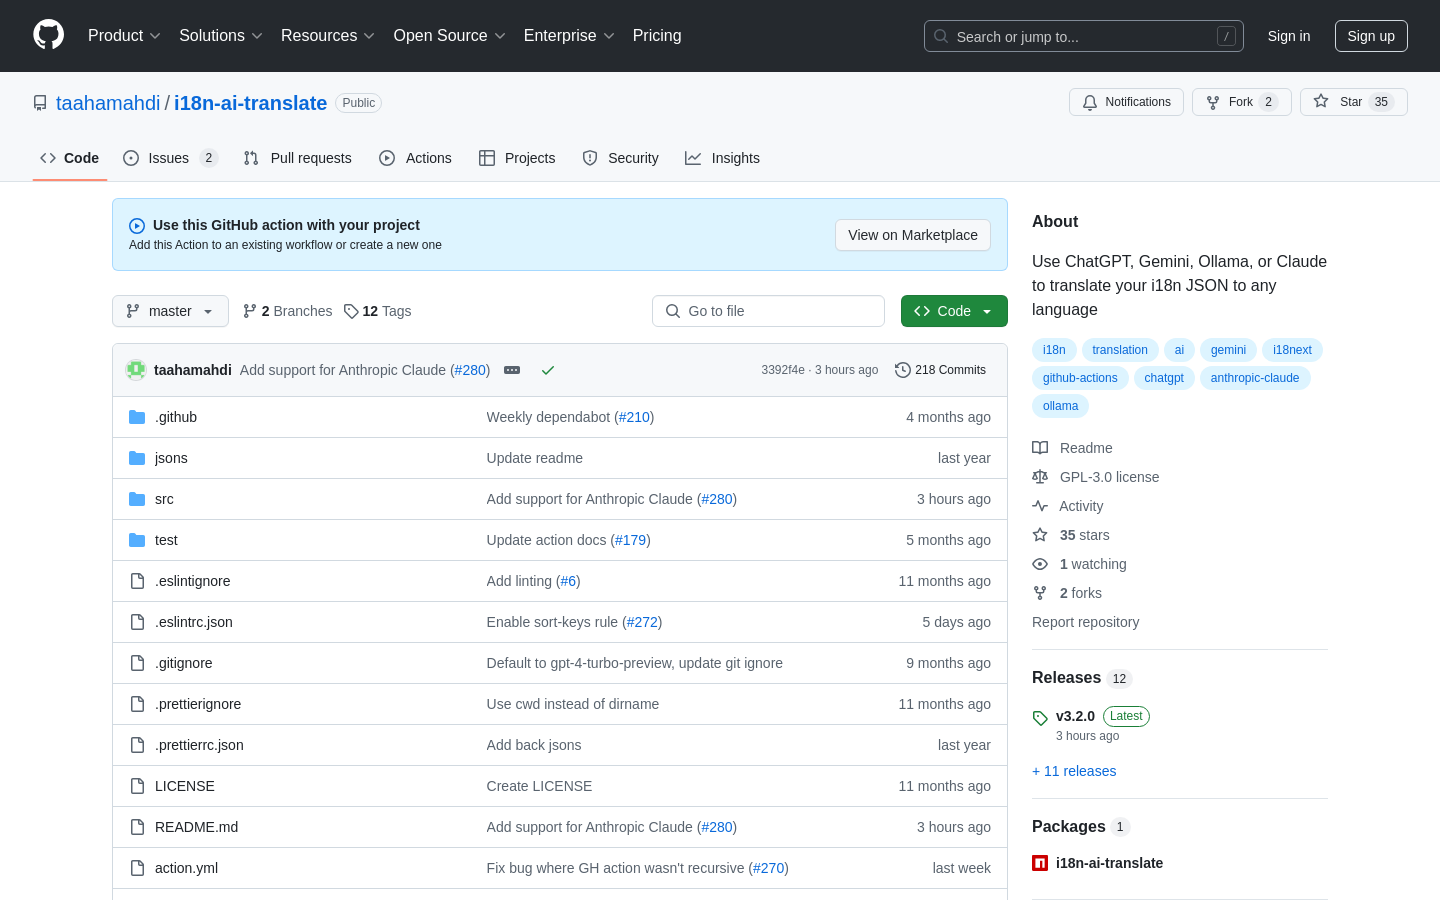This screenshot has width=1440, height=900.
Task: Switch to the Actions tab
Action: click(x=415, y=158)
